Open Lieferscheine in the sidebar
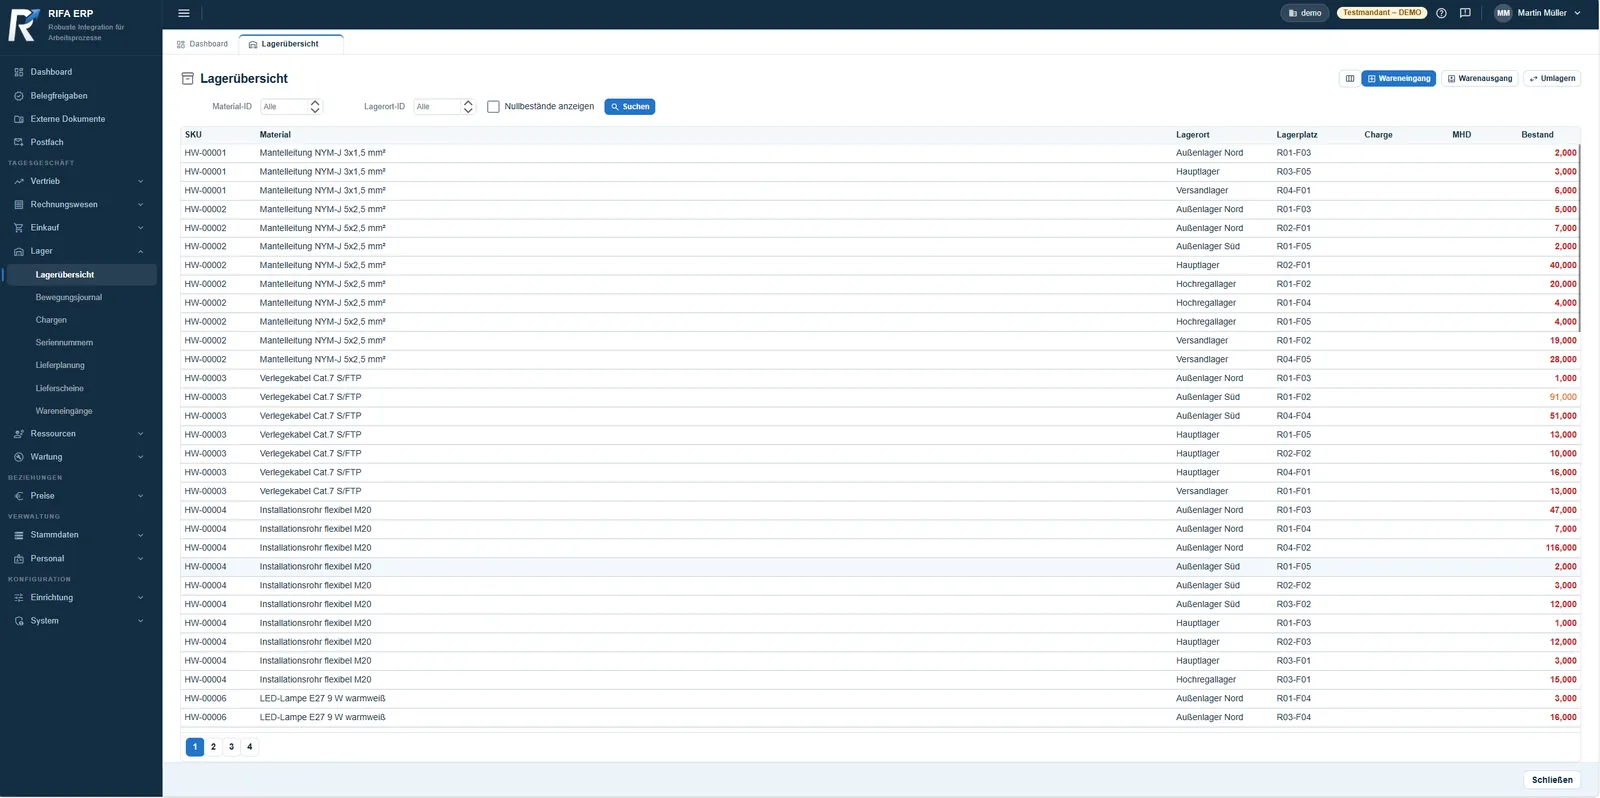The image size is (1600, 798). [60, 388]
